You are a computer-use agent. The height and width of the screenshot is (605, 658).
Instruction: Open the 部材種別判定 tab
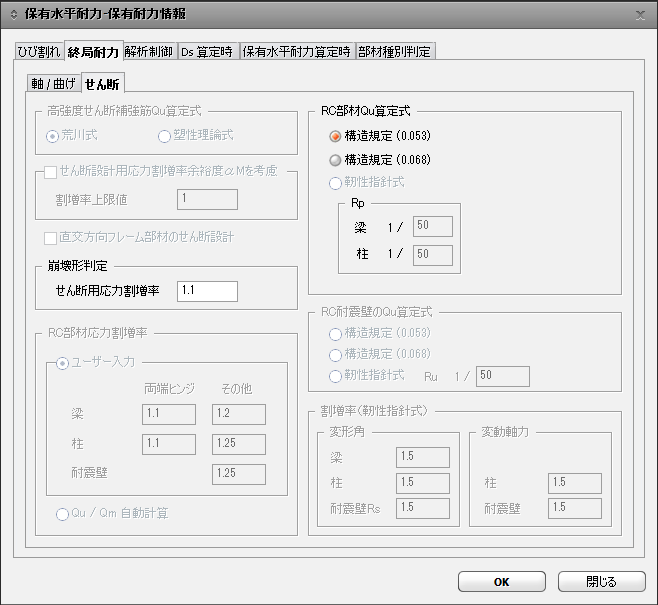[x=395, y=52]
